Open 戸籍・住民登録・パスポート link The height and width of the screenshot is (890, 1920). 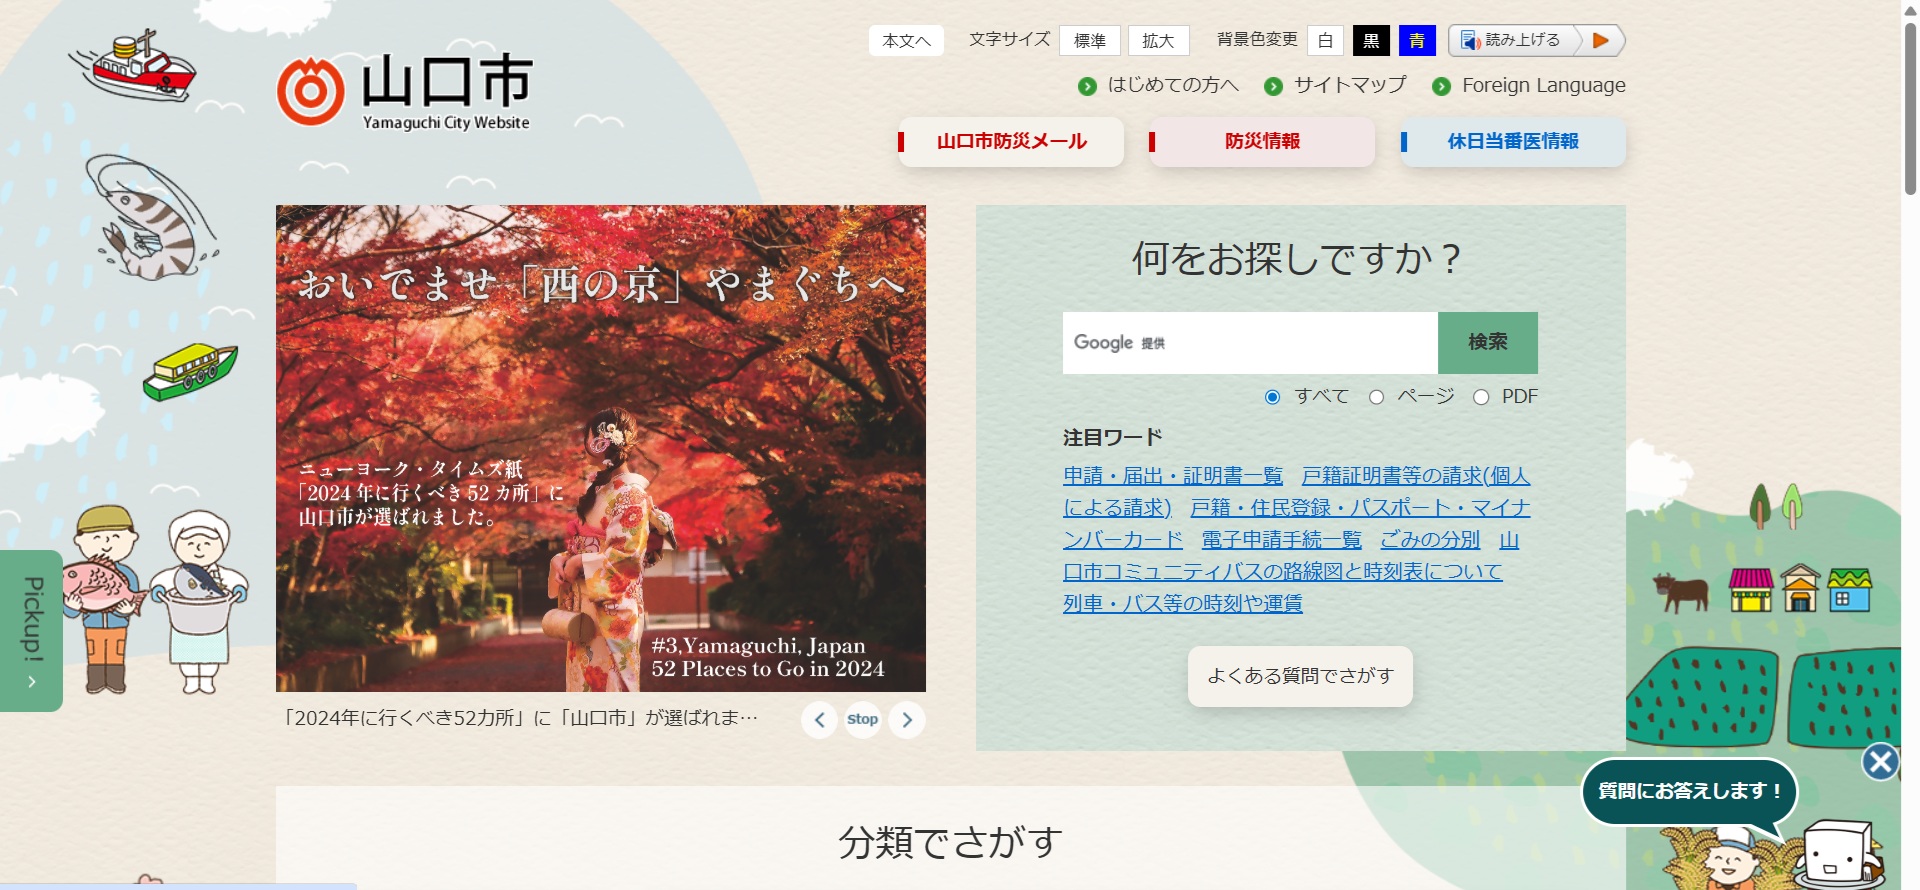point(1360,508)
